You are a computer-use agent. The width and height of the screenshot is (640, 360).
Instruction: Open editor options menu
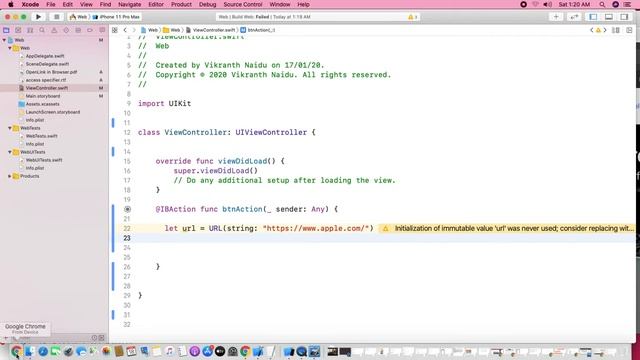[x=616, y=30]
